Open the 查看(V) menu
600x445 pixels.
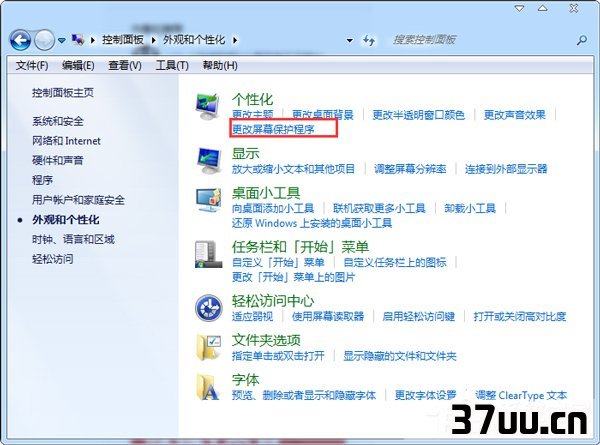125,65
